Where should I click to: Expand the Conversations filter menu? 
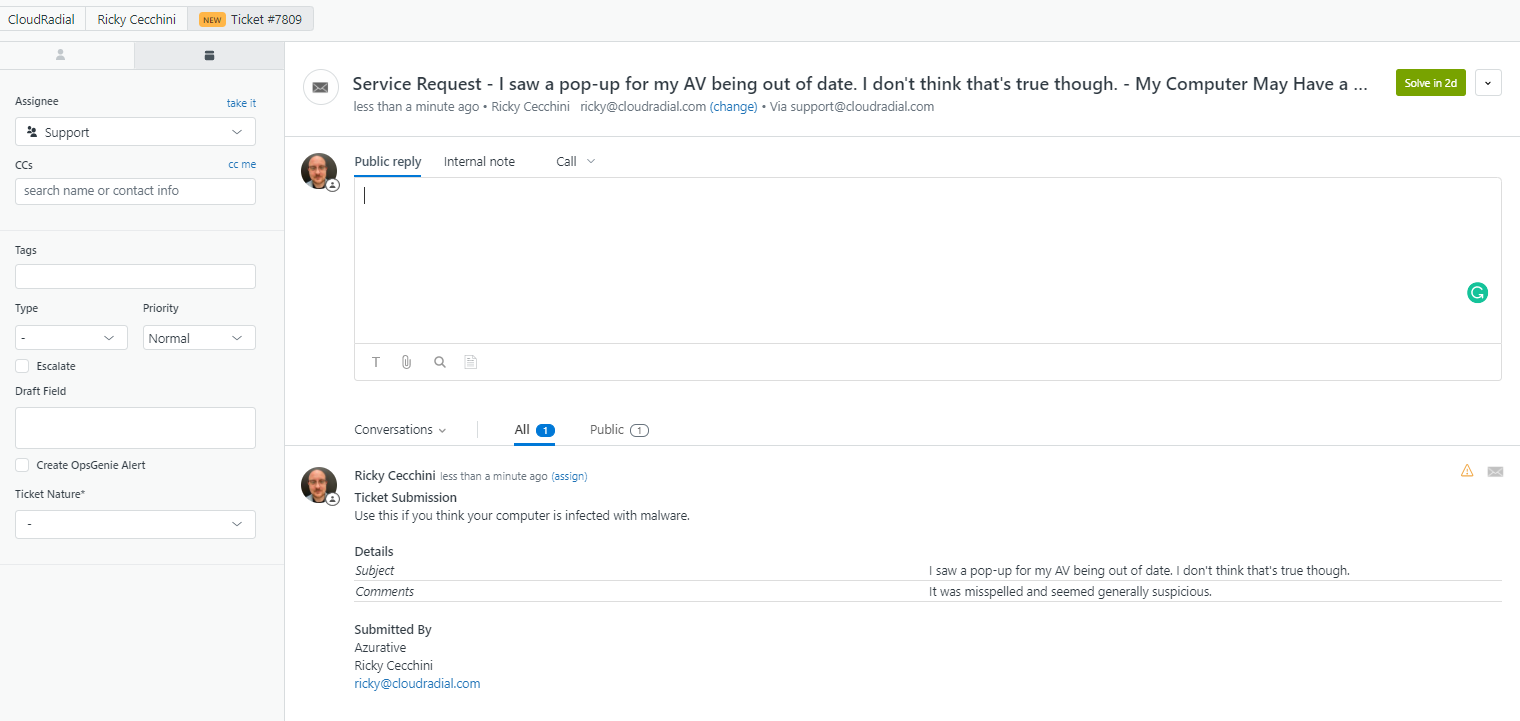[400, 430]
